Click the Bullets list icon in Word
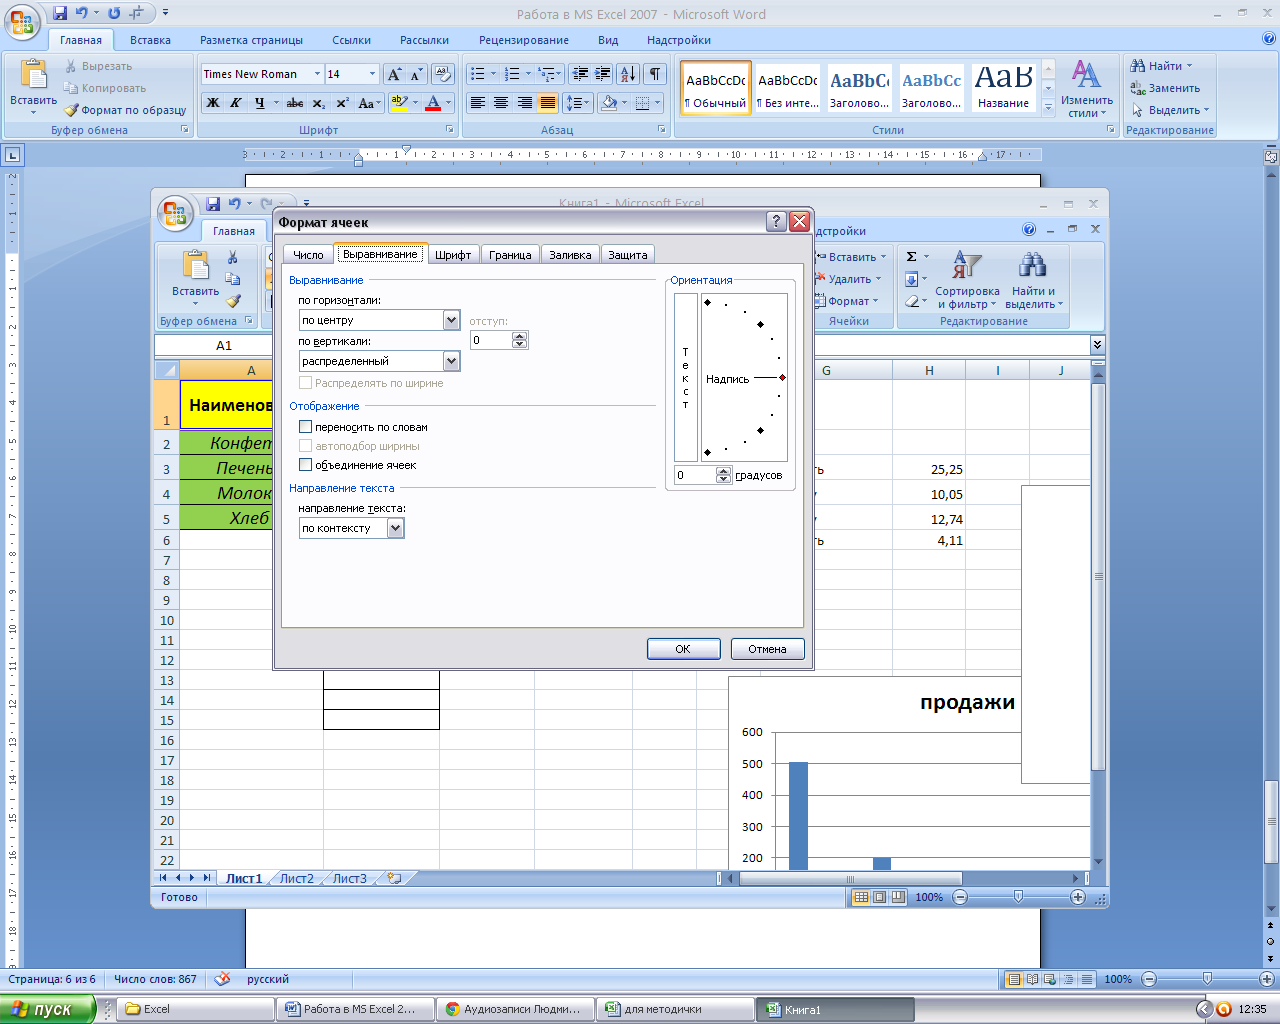This screenshot has width=1280, height=1024. coord(477,74)
